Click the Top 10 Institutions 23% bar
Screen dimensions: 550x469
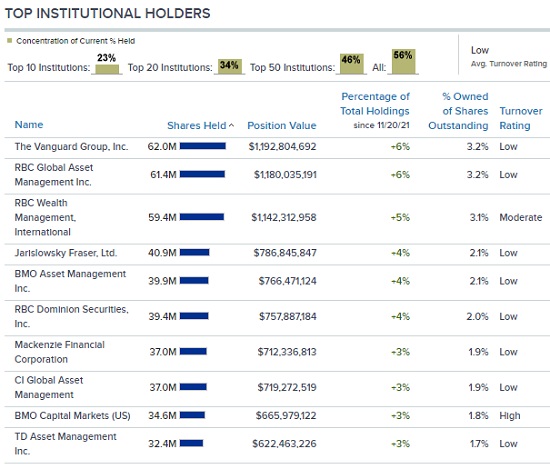coord(107,69)
